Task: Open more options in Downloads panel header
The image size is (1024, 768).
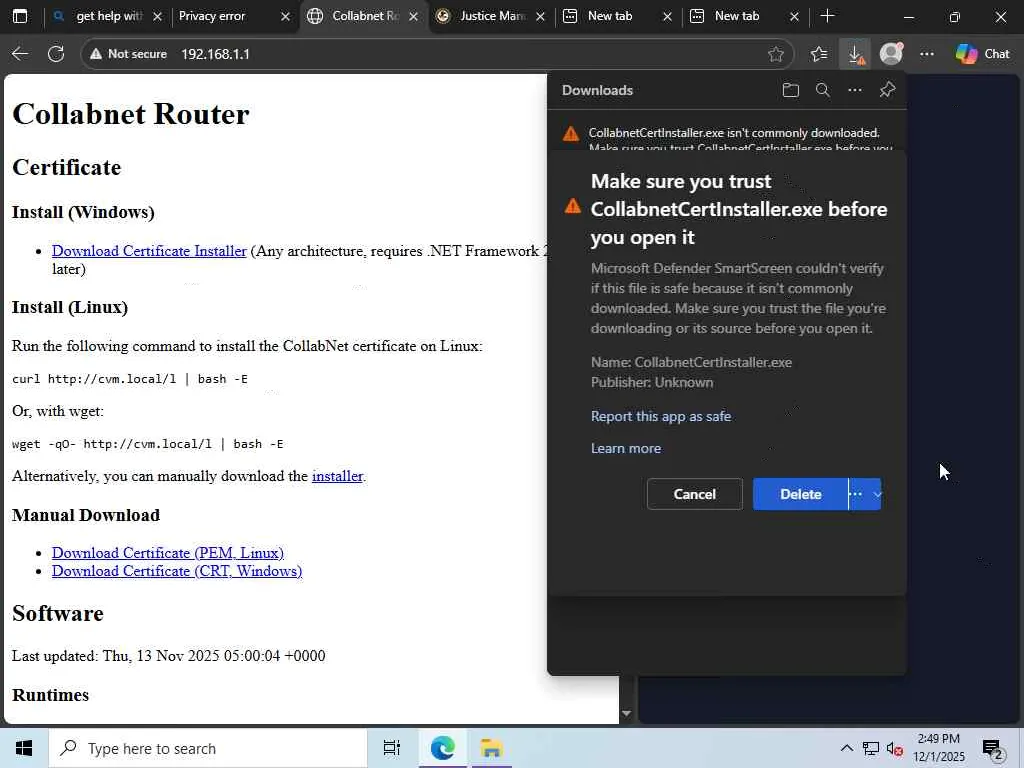Action: tap(855, 90)
